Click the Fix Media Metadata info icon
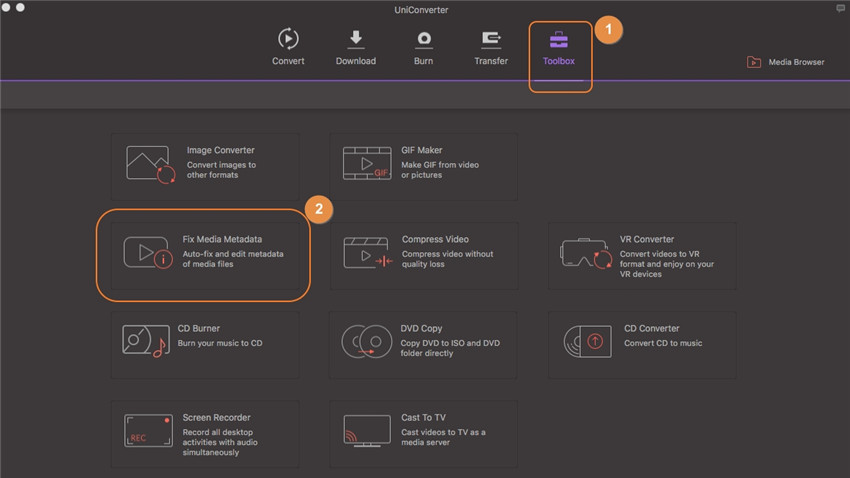This screenshot has width=850, height=478. point(148,253)
